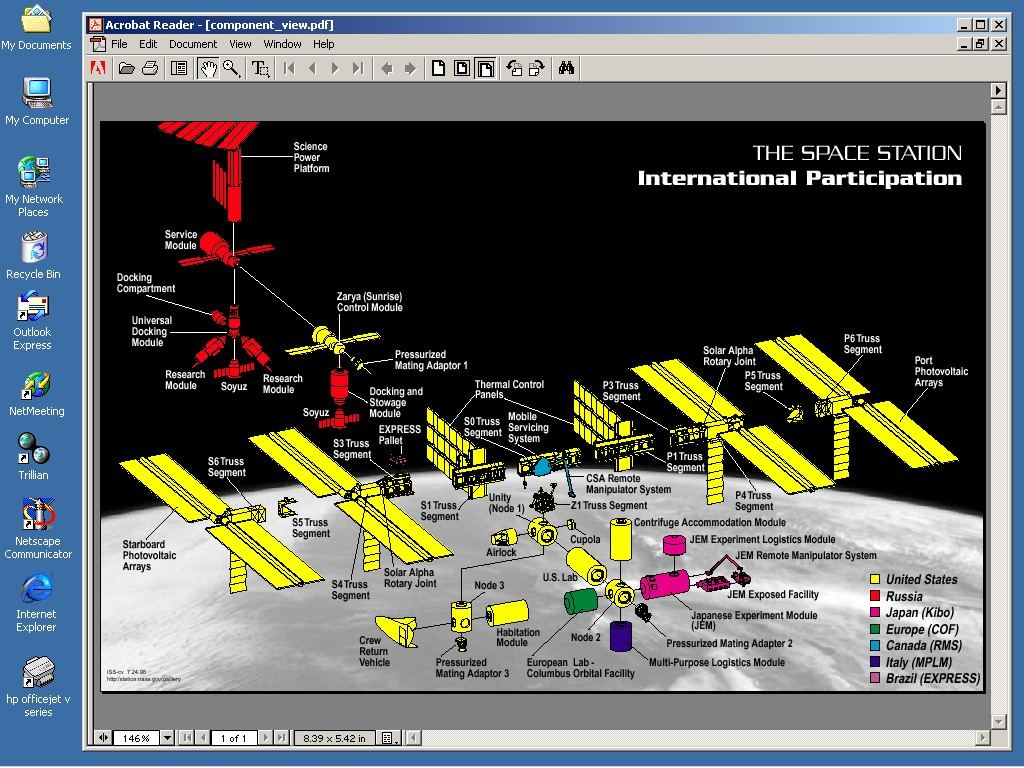The height and width of the screenshot is (768, 1024).
Task: Go to next page in top toolbar
Action: (x=335, y=69)
